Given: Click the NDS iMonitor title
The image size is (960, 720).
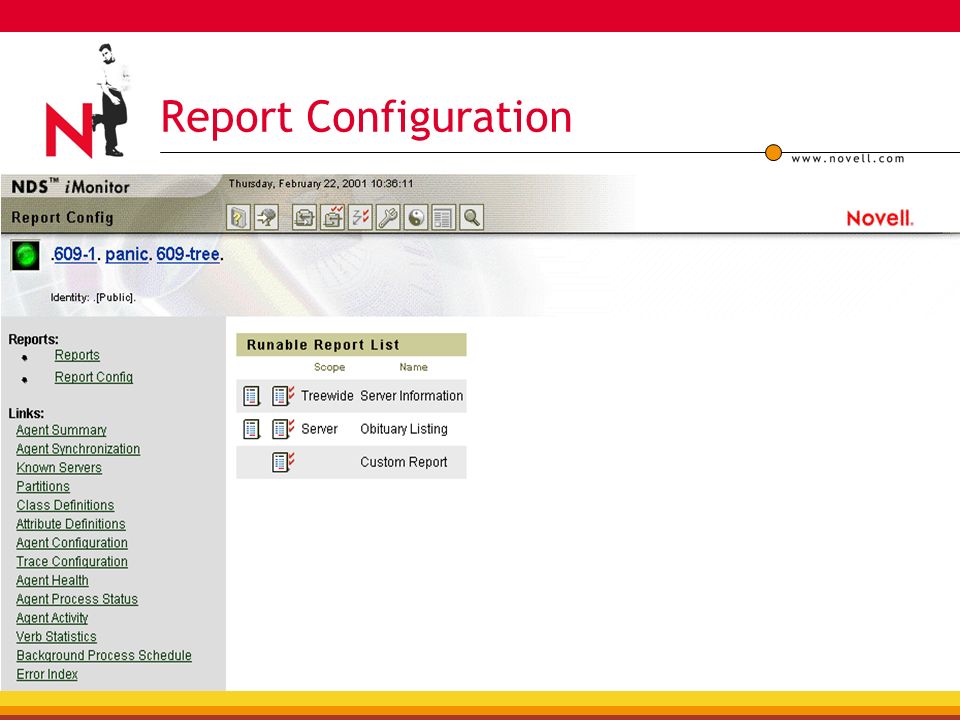Looking at the screenshot, I should click(70, 187).
